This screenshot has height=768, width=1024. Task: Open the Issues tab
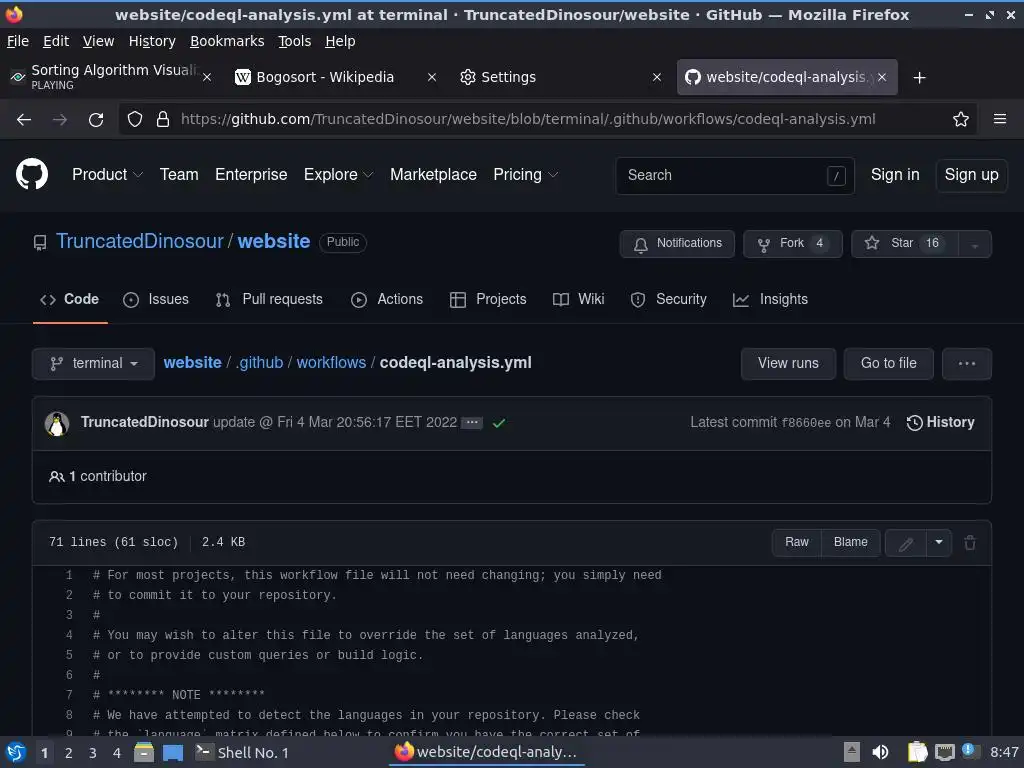(x=156, y=299)
